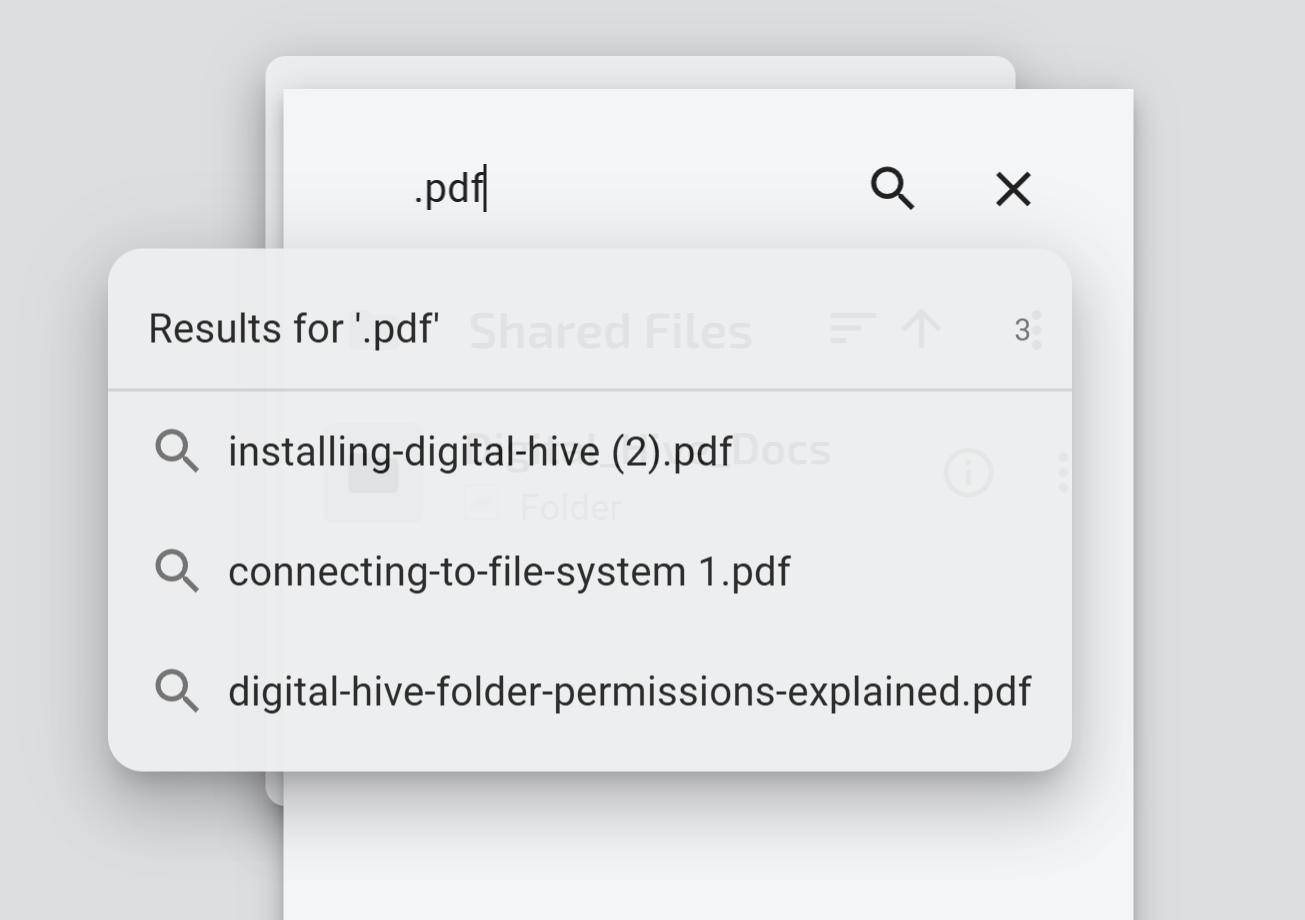
Task: Click magnifier icon beside folder-permissions-explained result
Action: [177, 692]
